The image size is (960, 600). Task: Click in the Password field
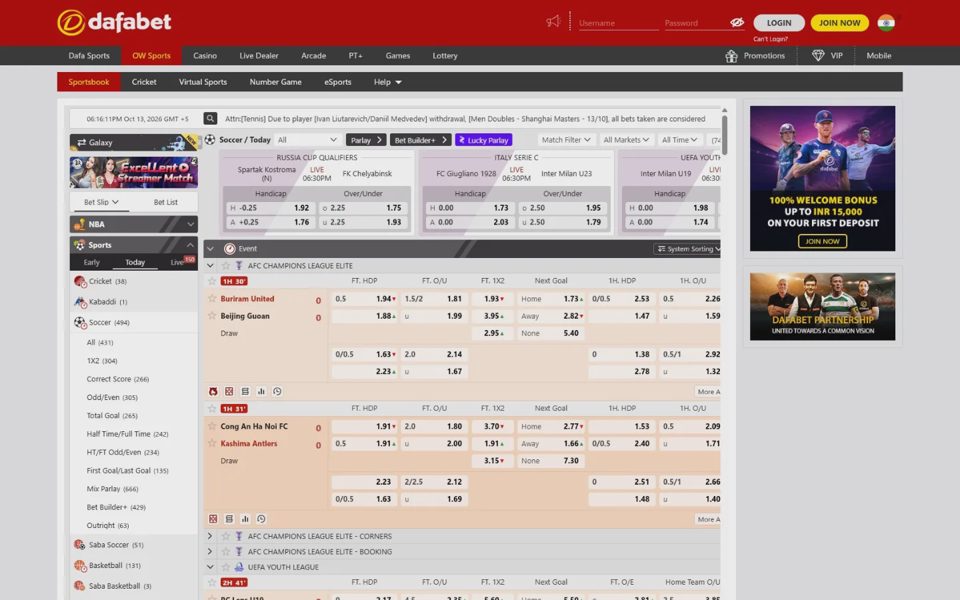tap(696, 23)
